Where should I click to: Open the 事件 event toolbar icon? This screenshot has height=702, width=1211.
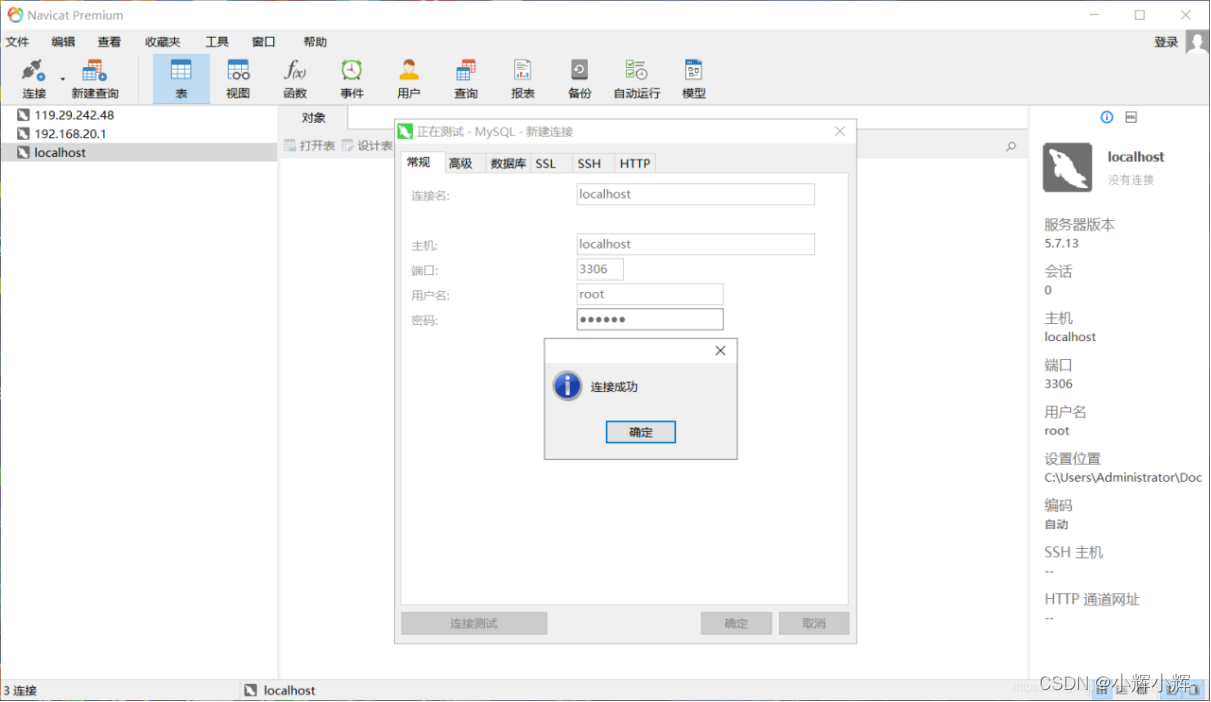click(352, 78)
